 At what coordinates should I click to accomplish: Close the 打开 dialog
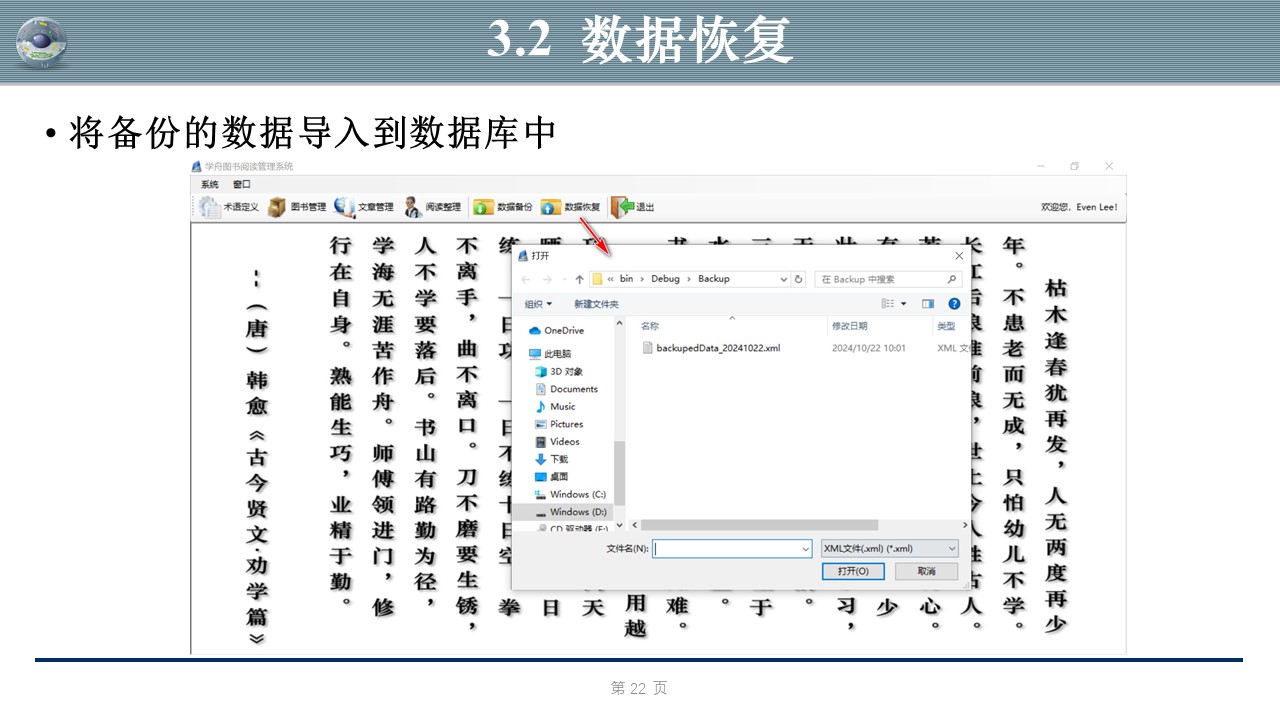pos(958,255)
